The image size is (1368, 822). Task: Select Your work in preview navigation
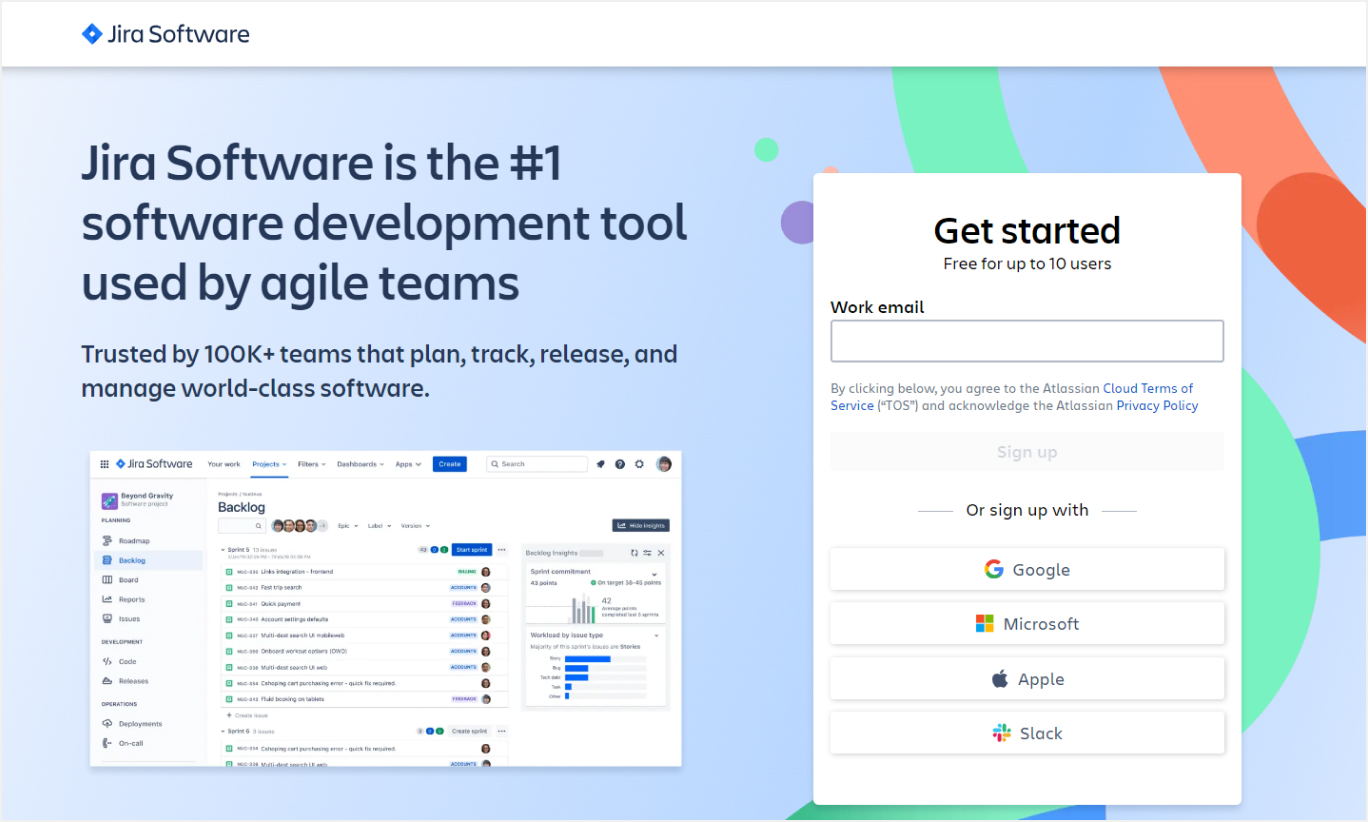coord(224,464)
